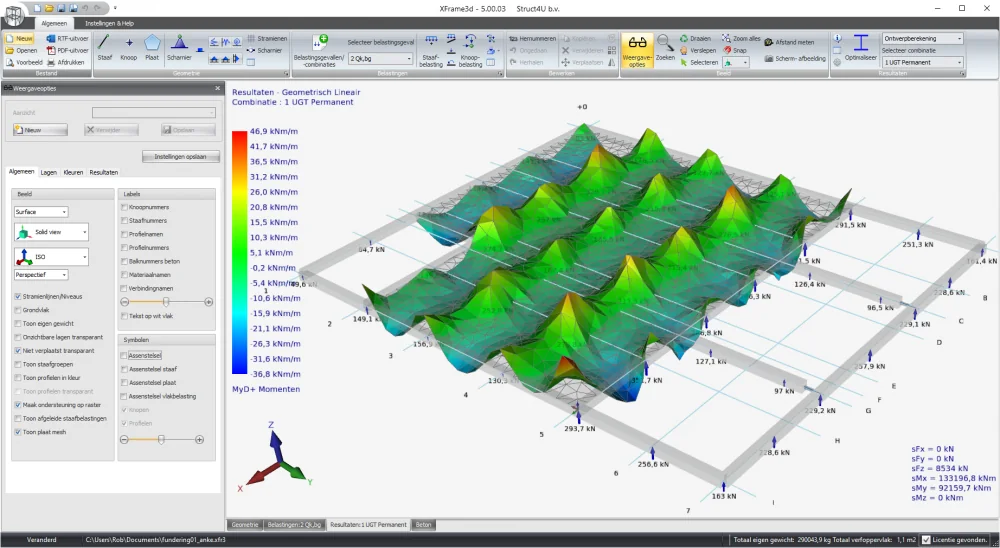Toggle the Snap magnet tool
Viewport: 1000px width, 548px height.
tap(735, 50)
